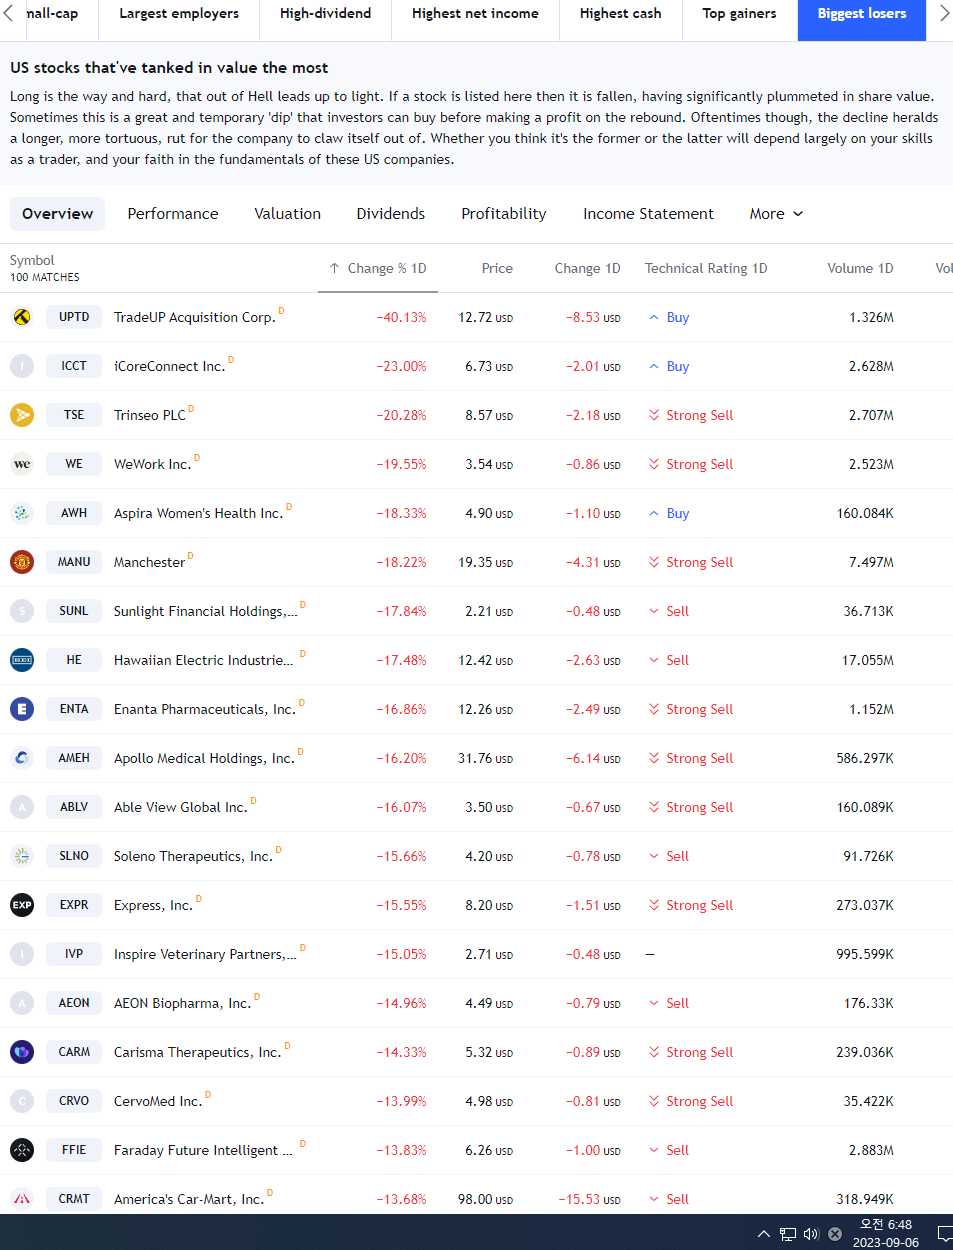Open the Largest employers tab
953x1250 pixels.
click(x=179, y=14)
